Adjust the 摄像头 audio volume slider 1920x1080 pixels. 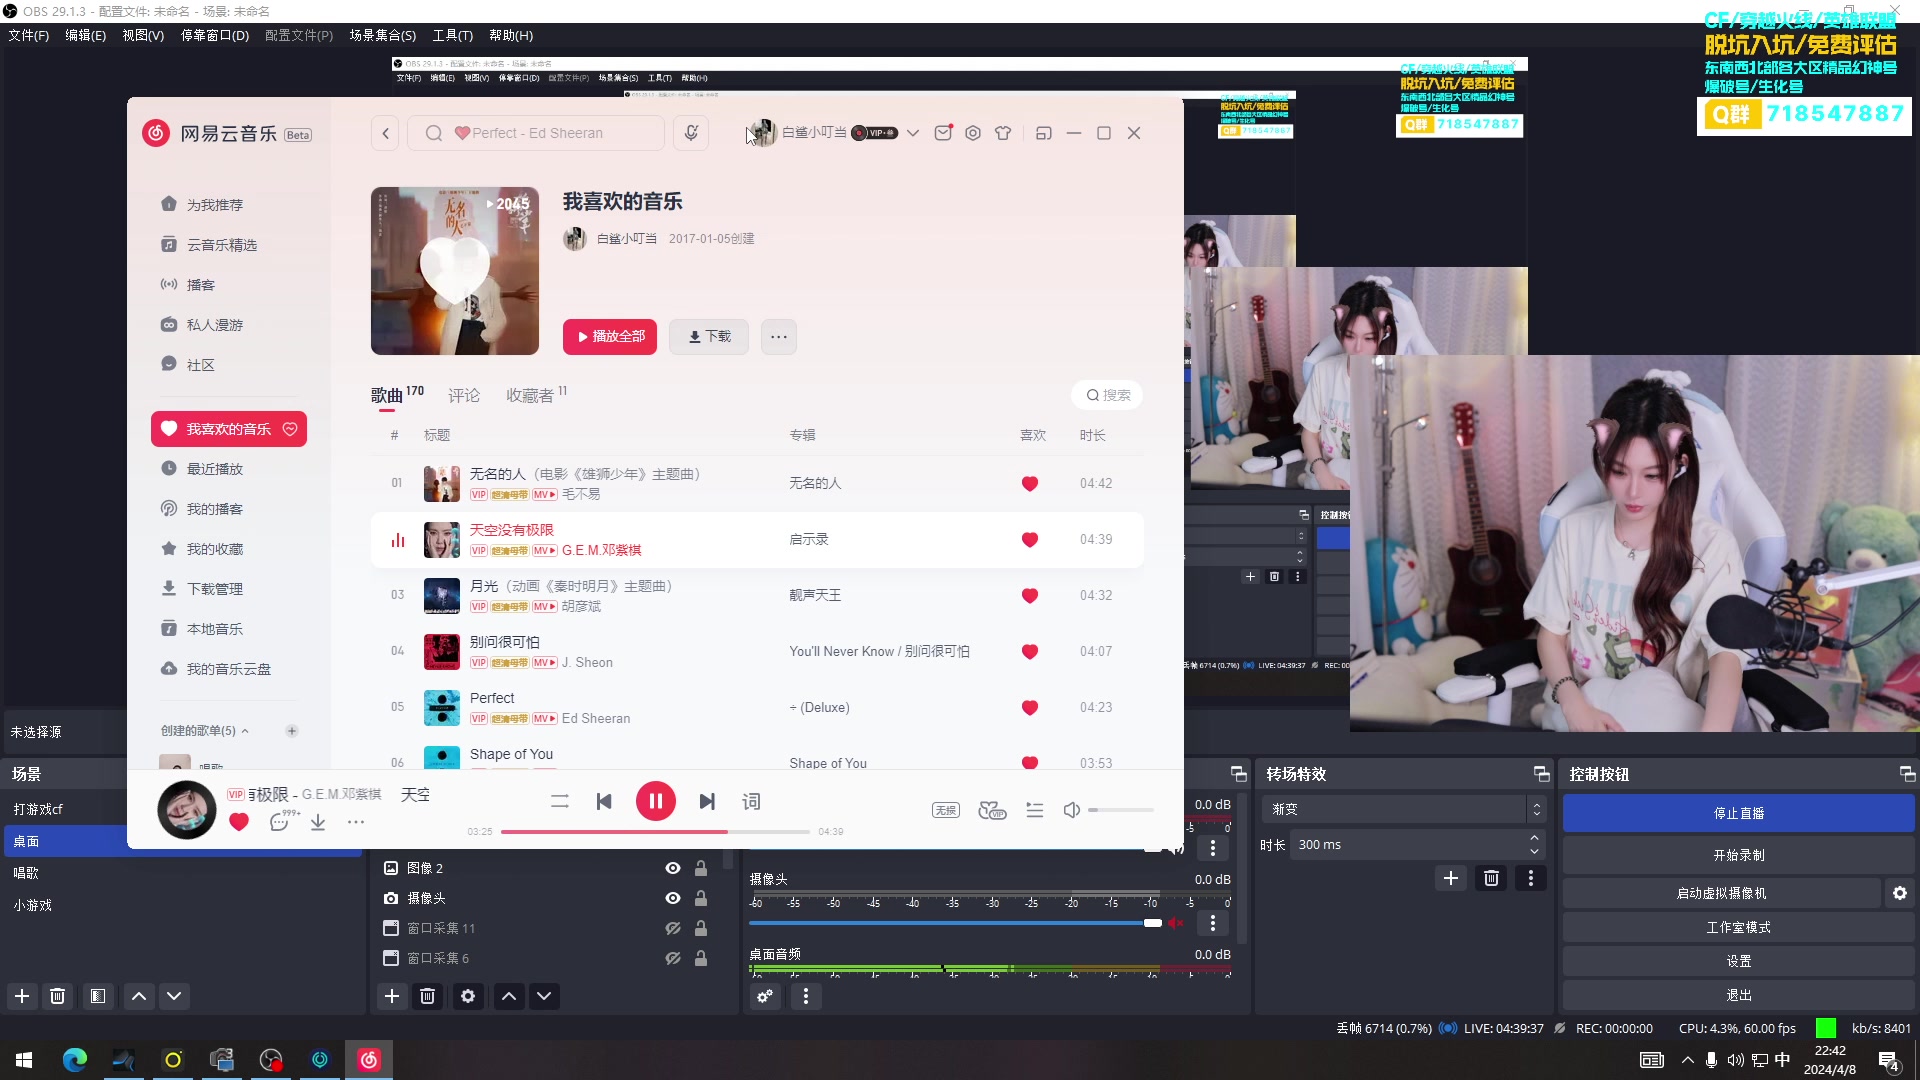(955, 923)
